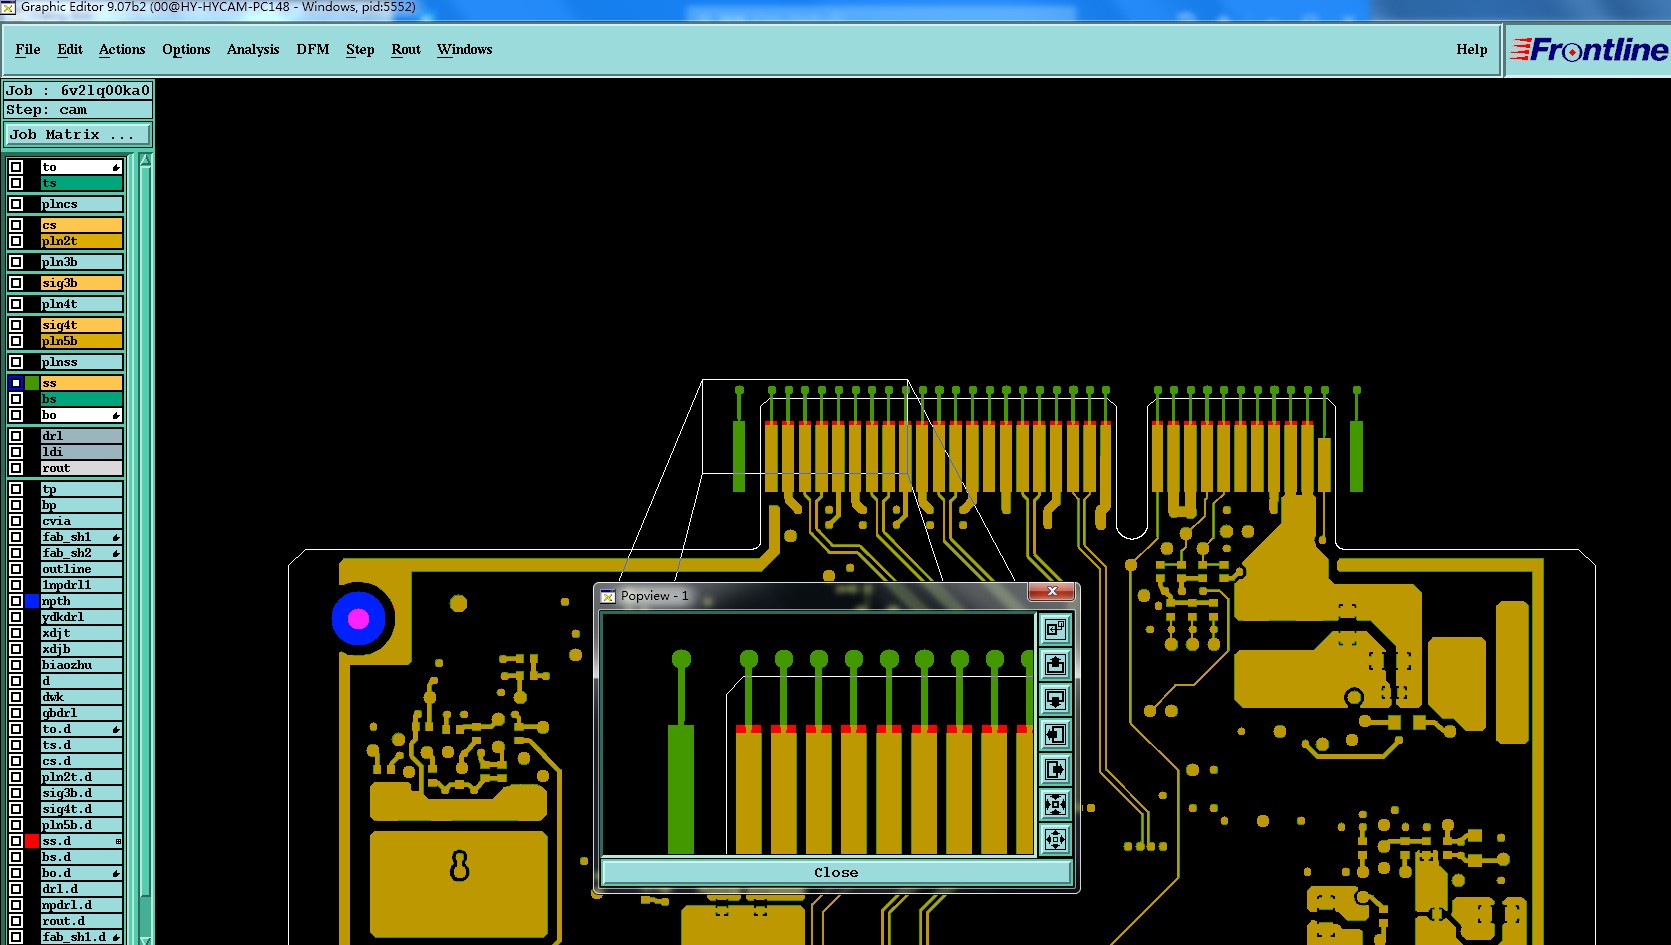Open the File menu
The width and height of the screenshot is (1671, 945).
tap(28, 49)
